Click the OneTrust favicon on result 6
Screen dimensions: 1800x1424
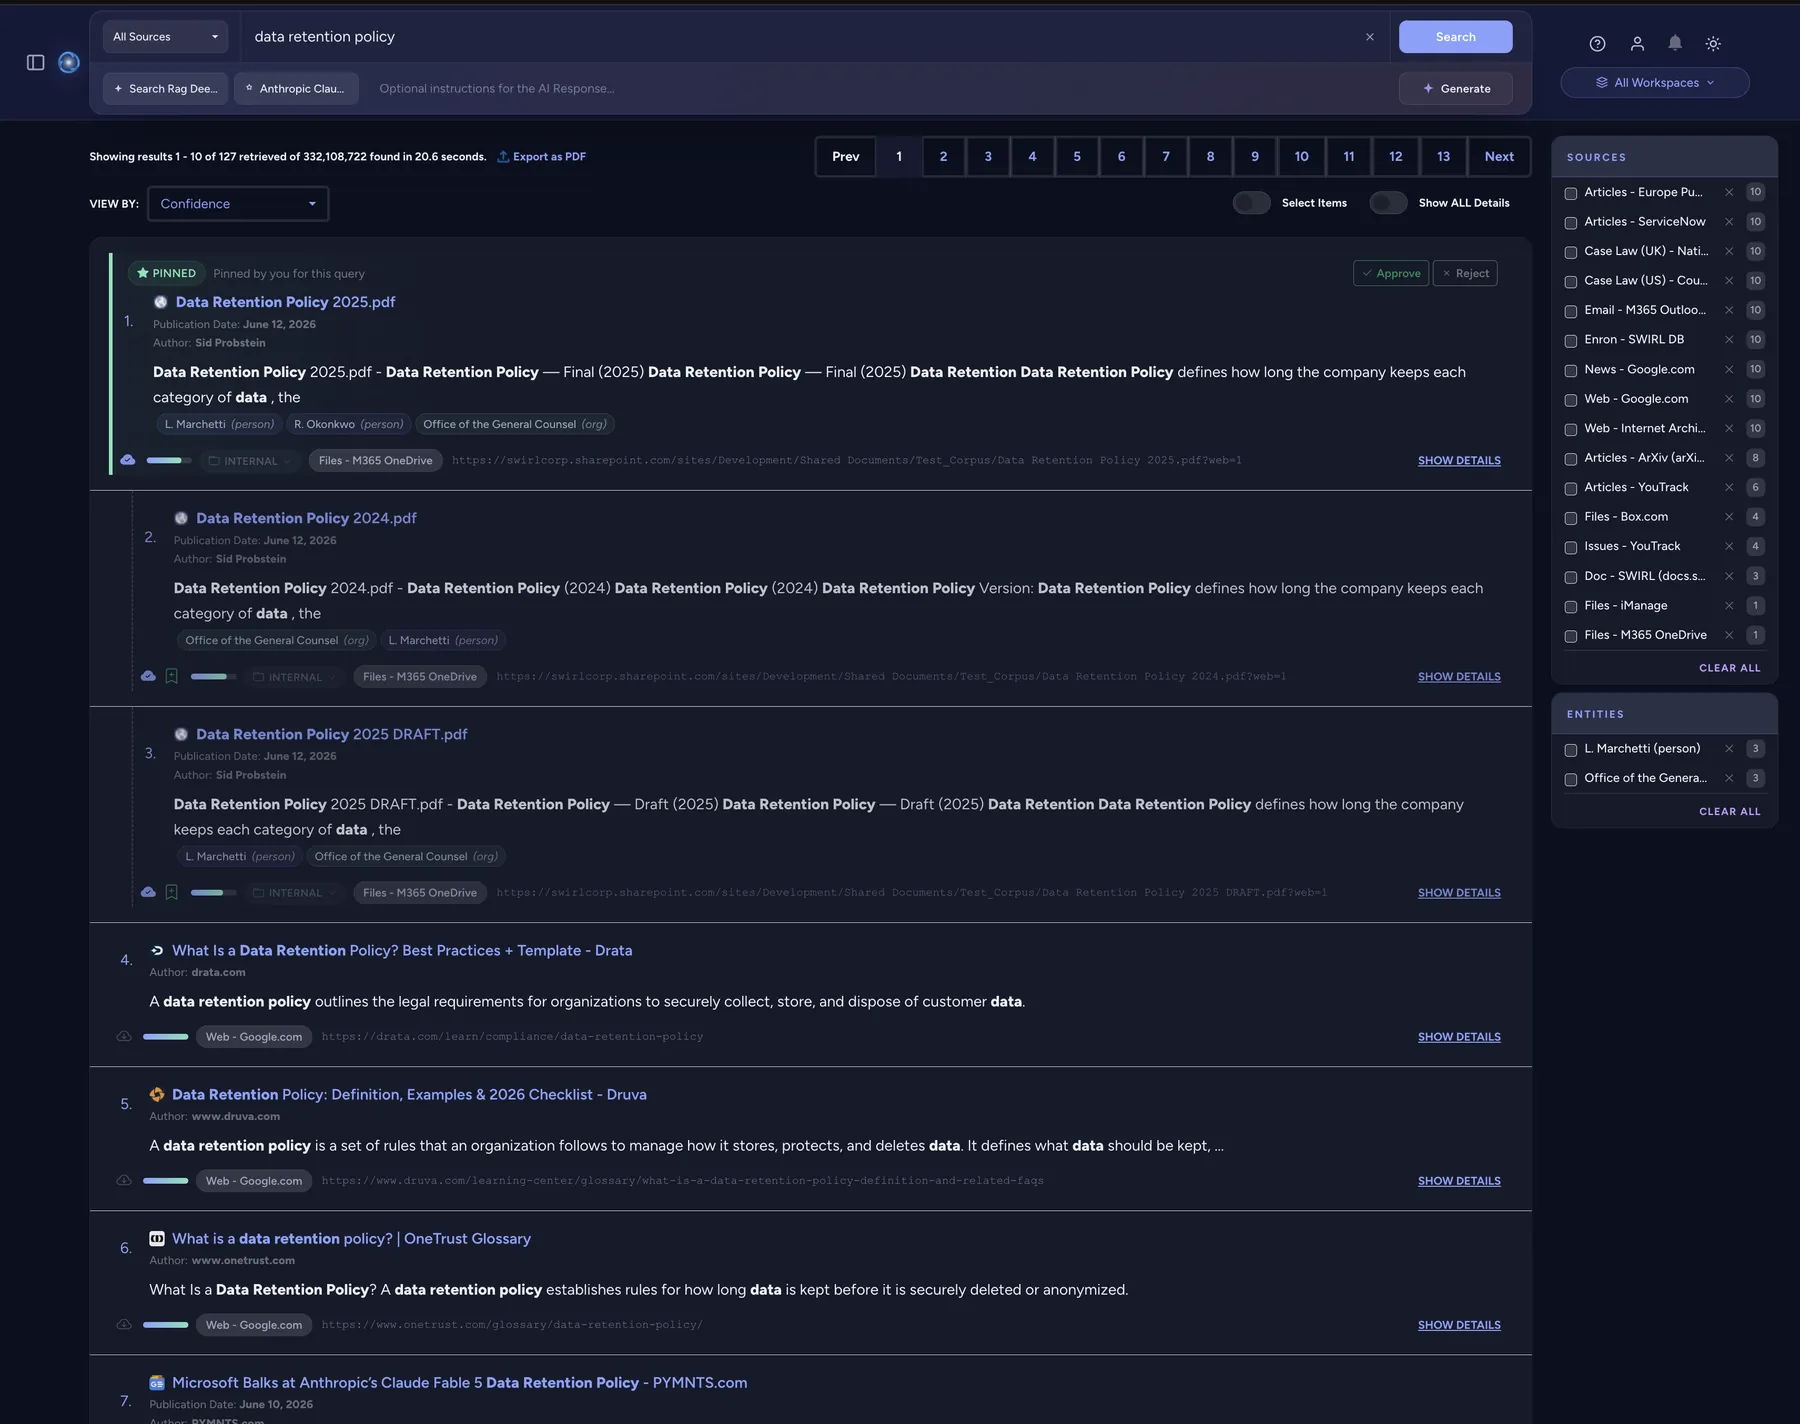[157, 1239]
